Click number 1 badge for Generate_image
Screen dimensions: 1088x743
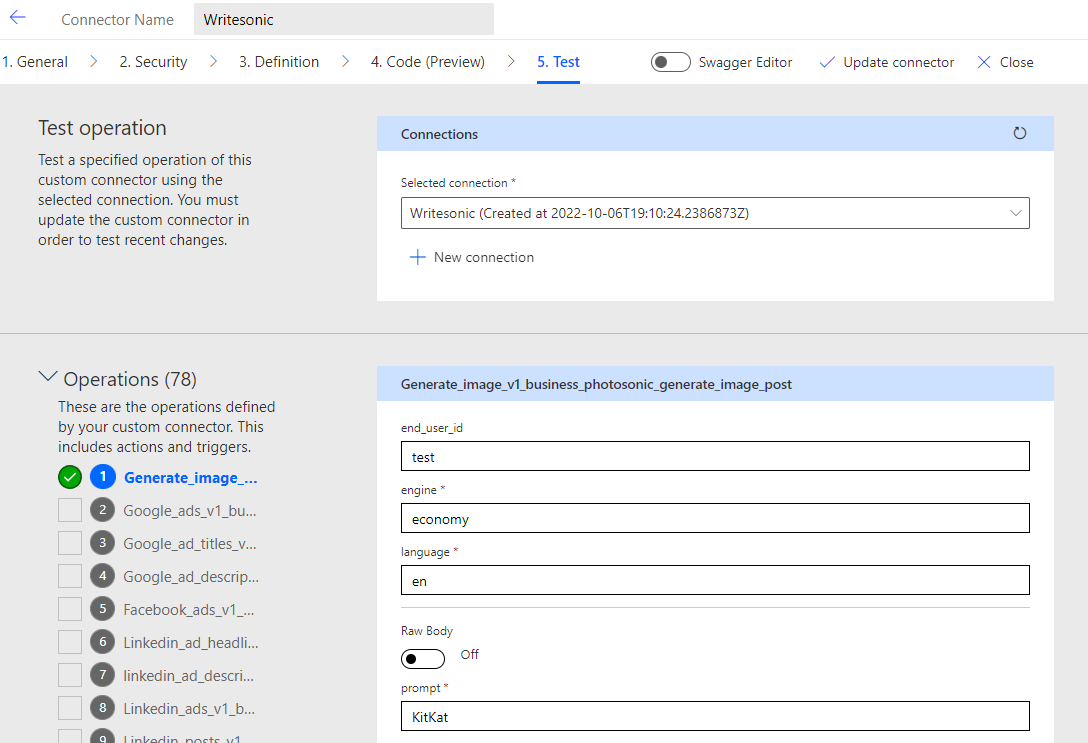point(103,477)
